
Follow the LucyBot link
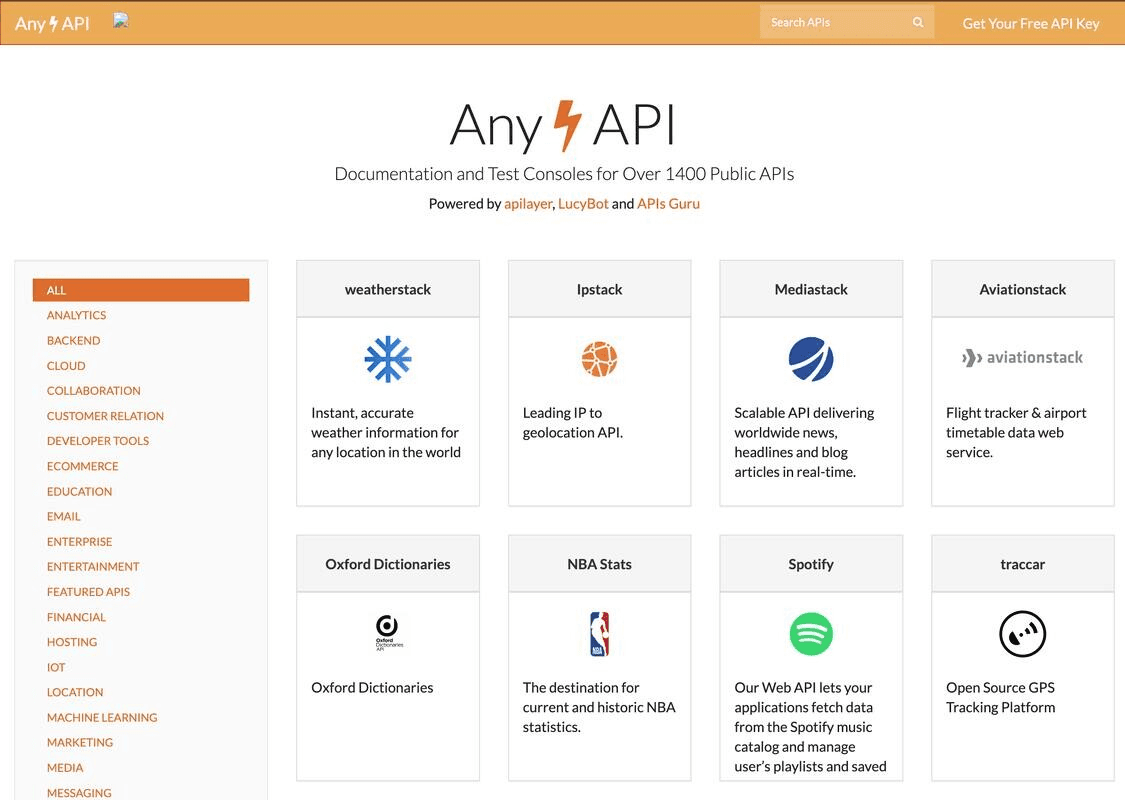pos(583,204)
